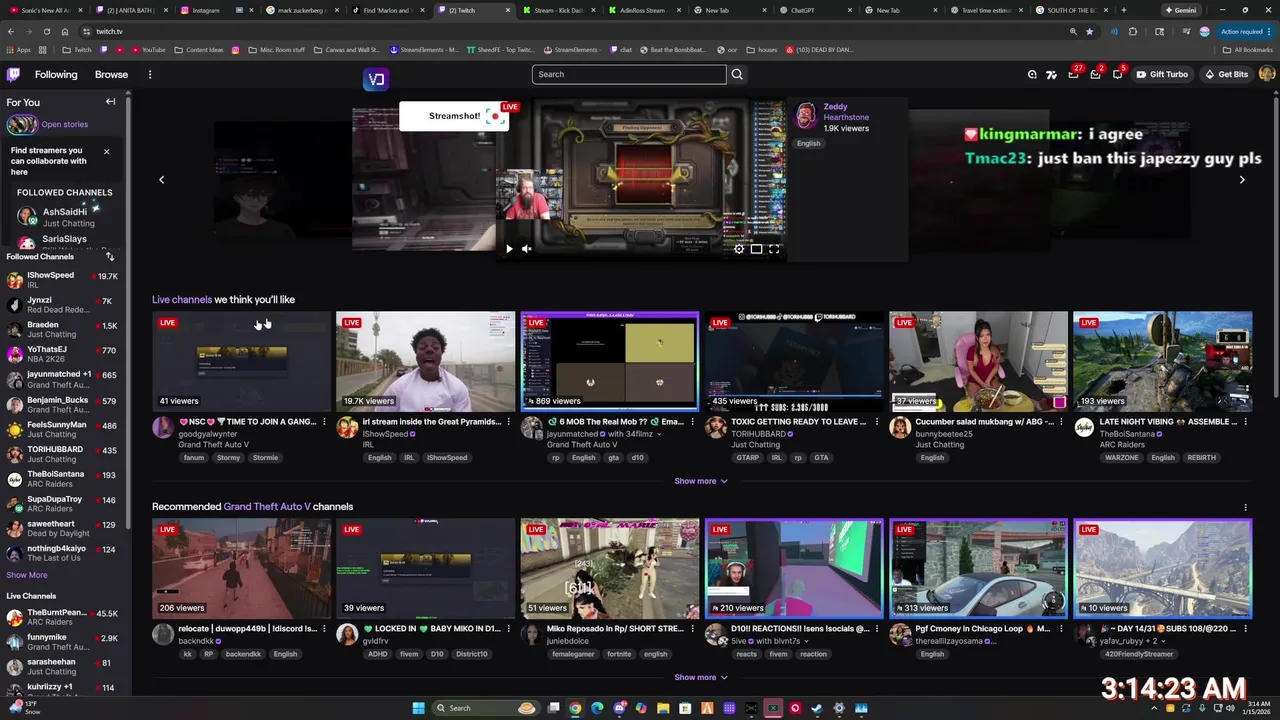Sort followed channels using the sort icon

point(110,257)
